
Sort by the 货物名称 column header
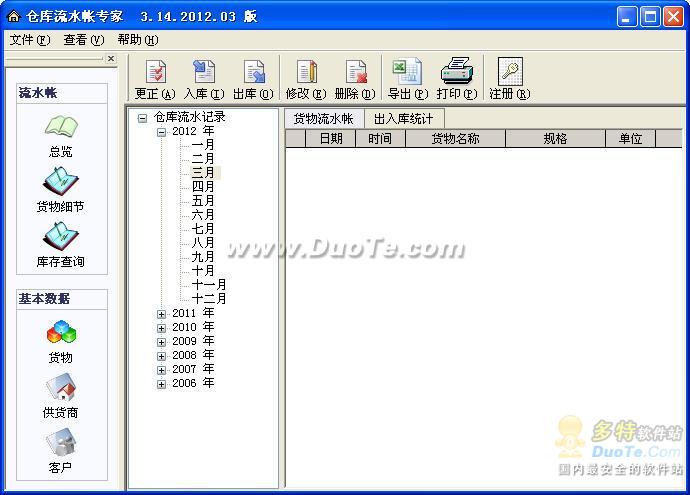coord(455,139)
